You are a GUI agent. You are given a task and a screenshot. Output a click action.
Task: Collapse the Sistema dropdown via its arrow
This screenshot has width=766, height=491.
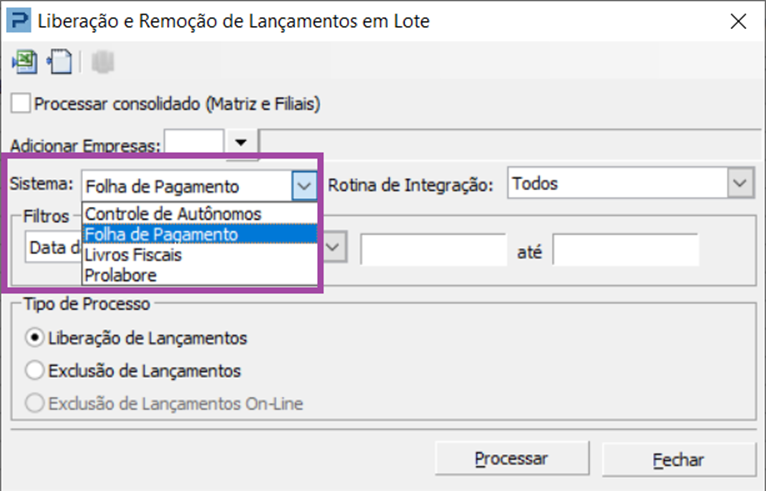(304, 186)
